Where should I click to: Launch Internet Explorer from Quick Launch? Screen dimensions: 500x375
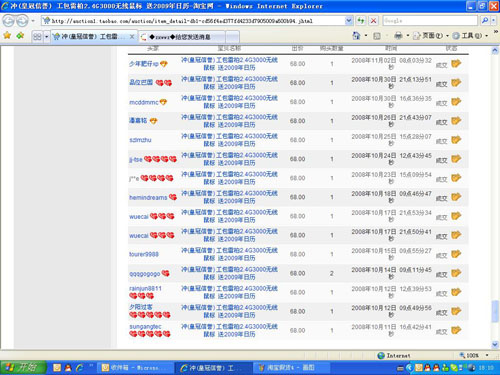[x=79, y=368]
